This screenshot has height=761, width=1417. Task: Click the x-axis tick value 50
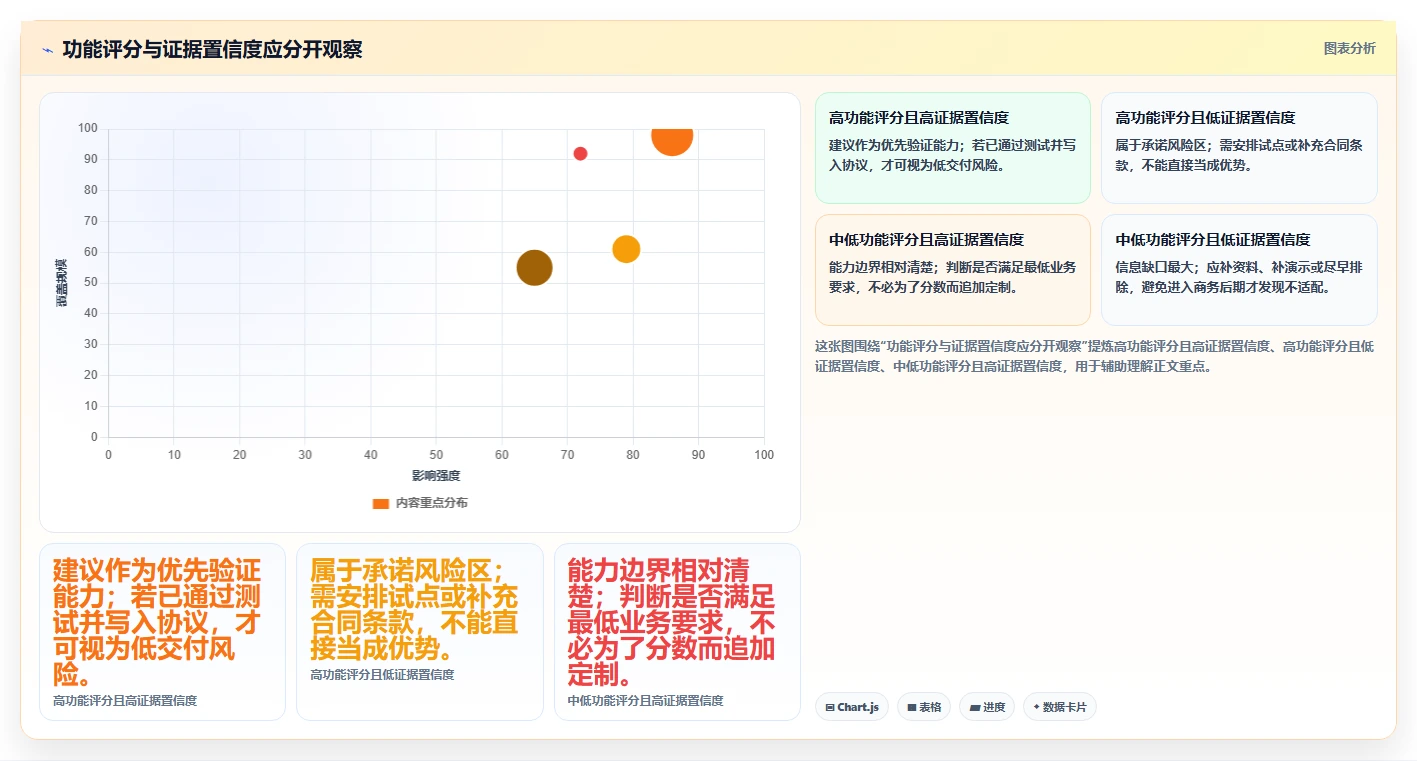point(436,455)
